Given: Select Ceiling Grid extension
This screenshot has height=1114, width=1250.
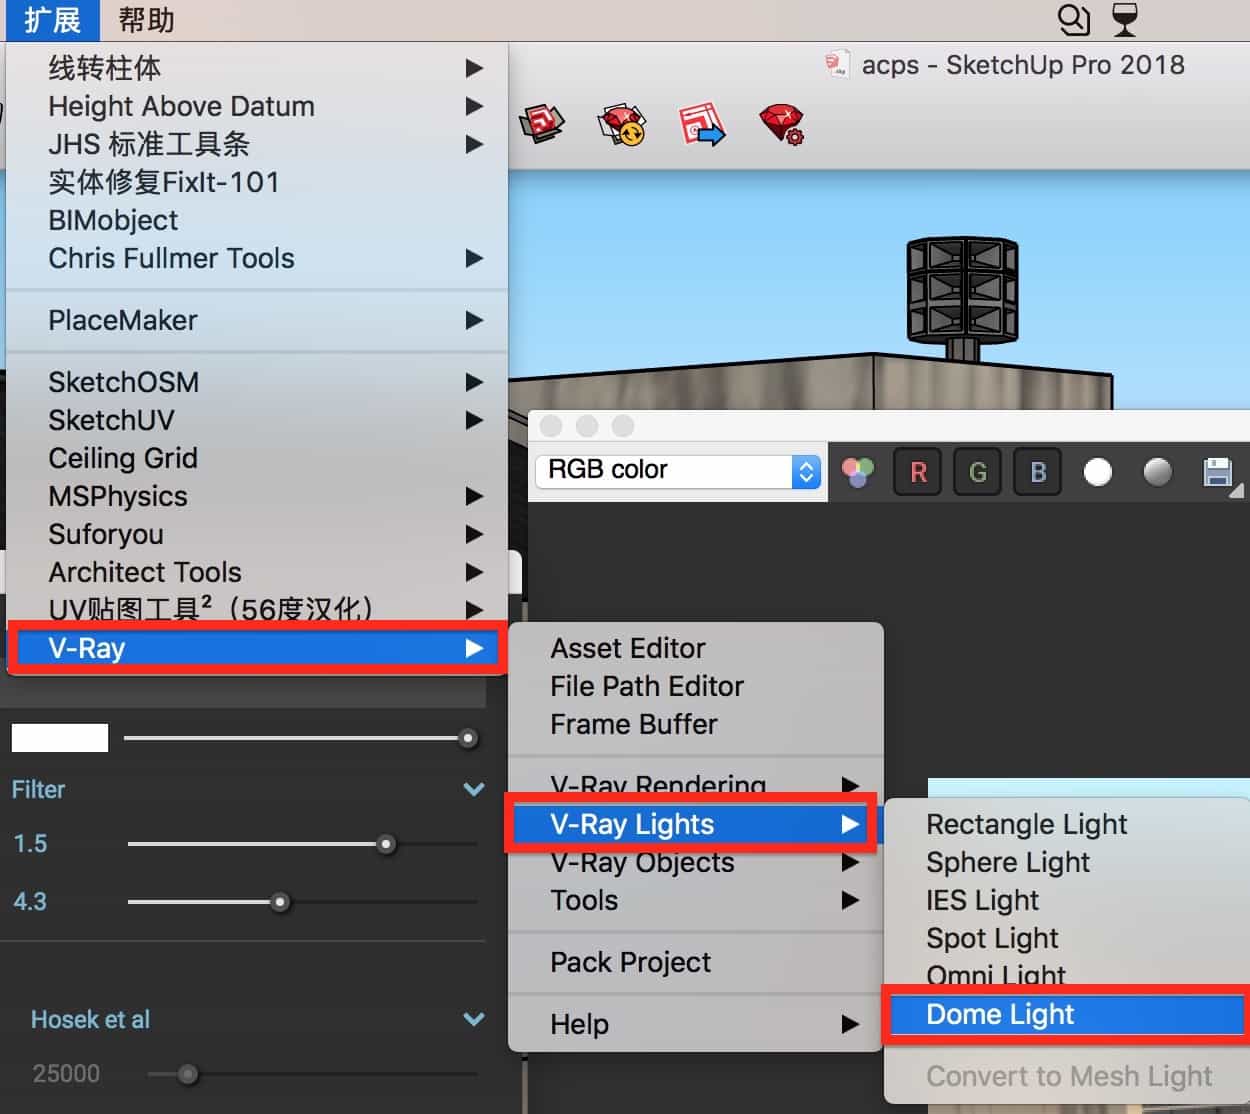Looking at the screenshot, I should 257,458.
